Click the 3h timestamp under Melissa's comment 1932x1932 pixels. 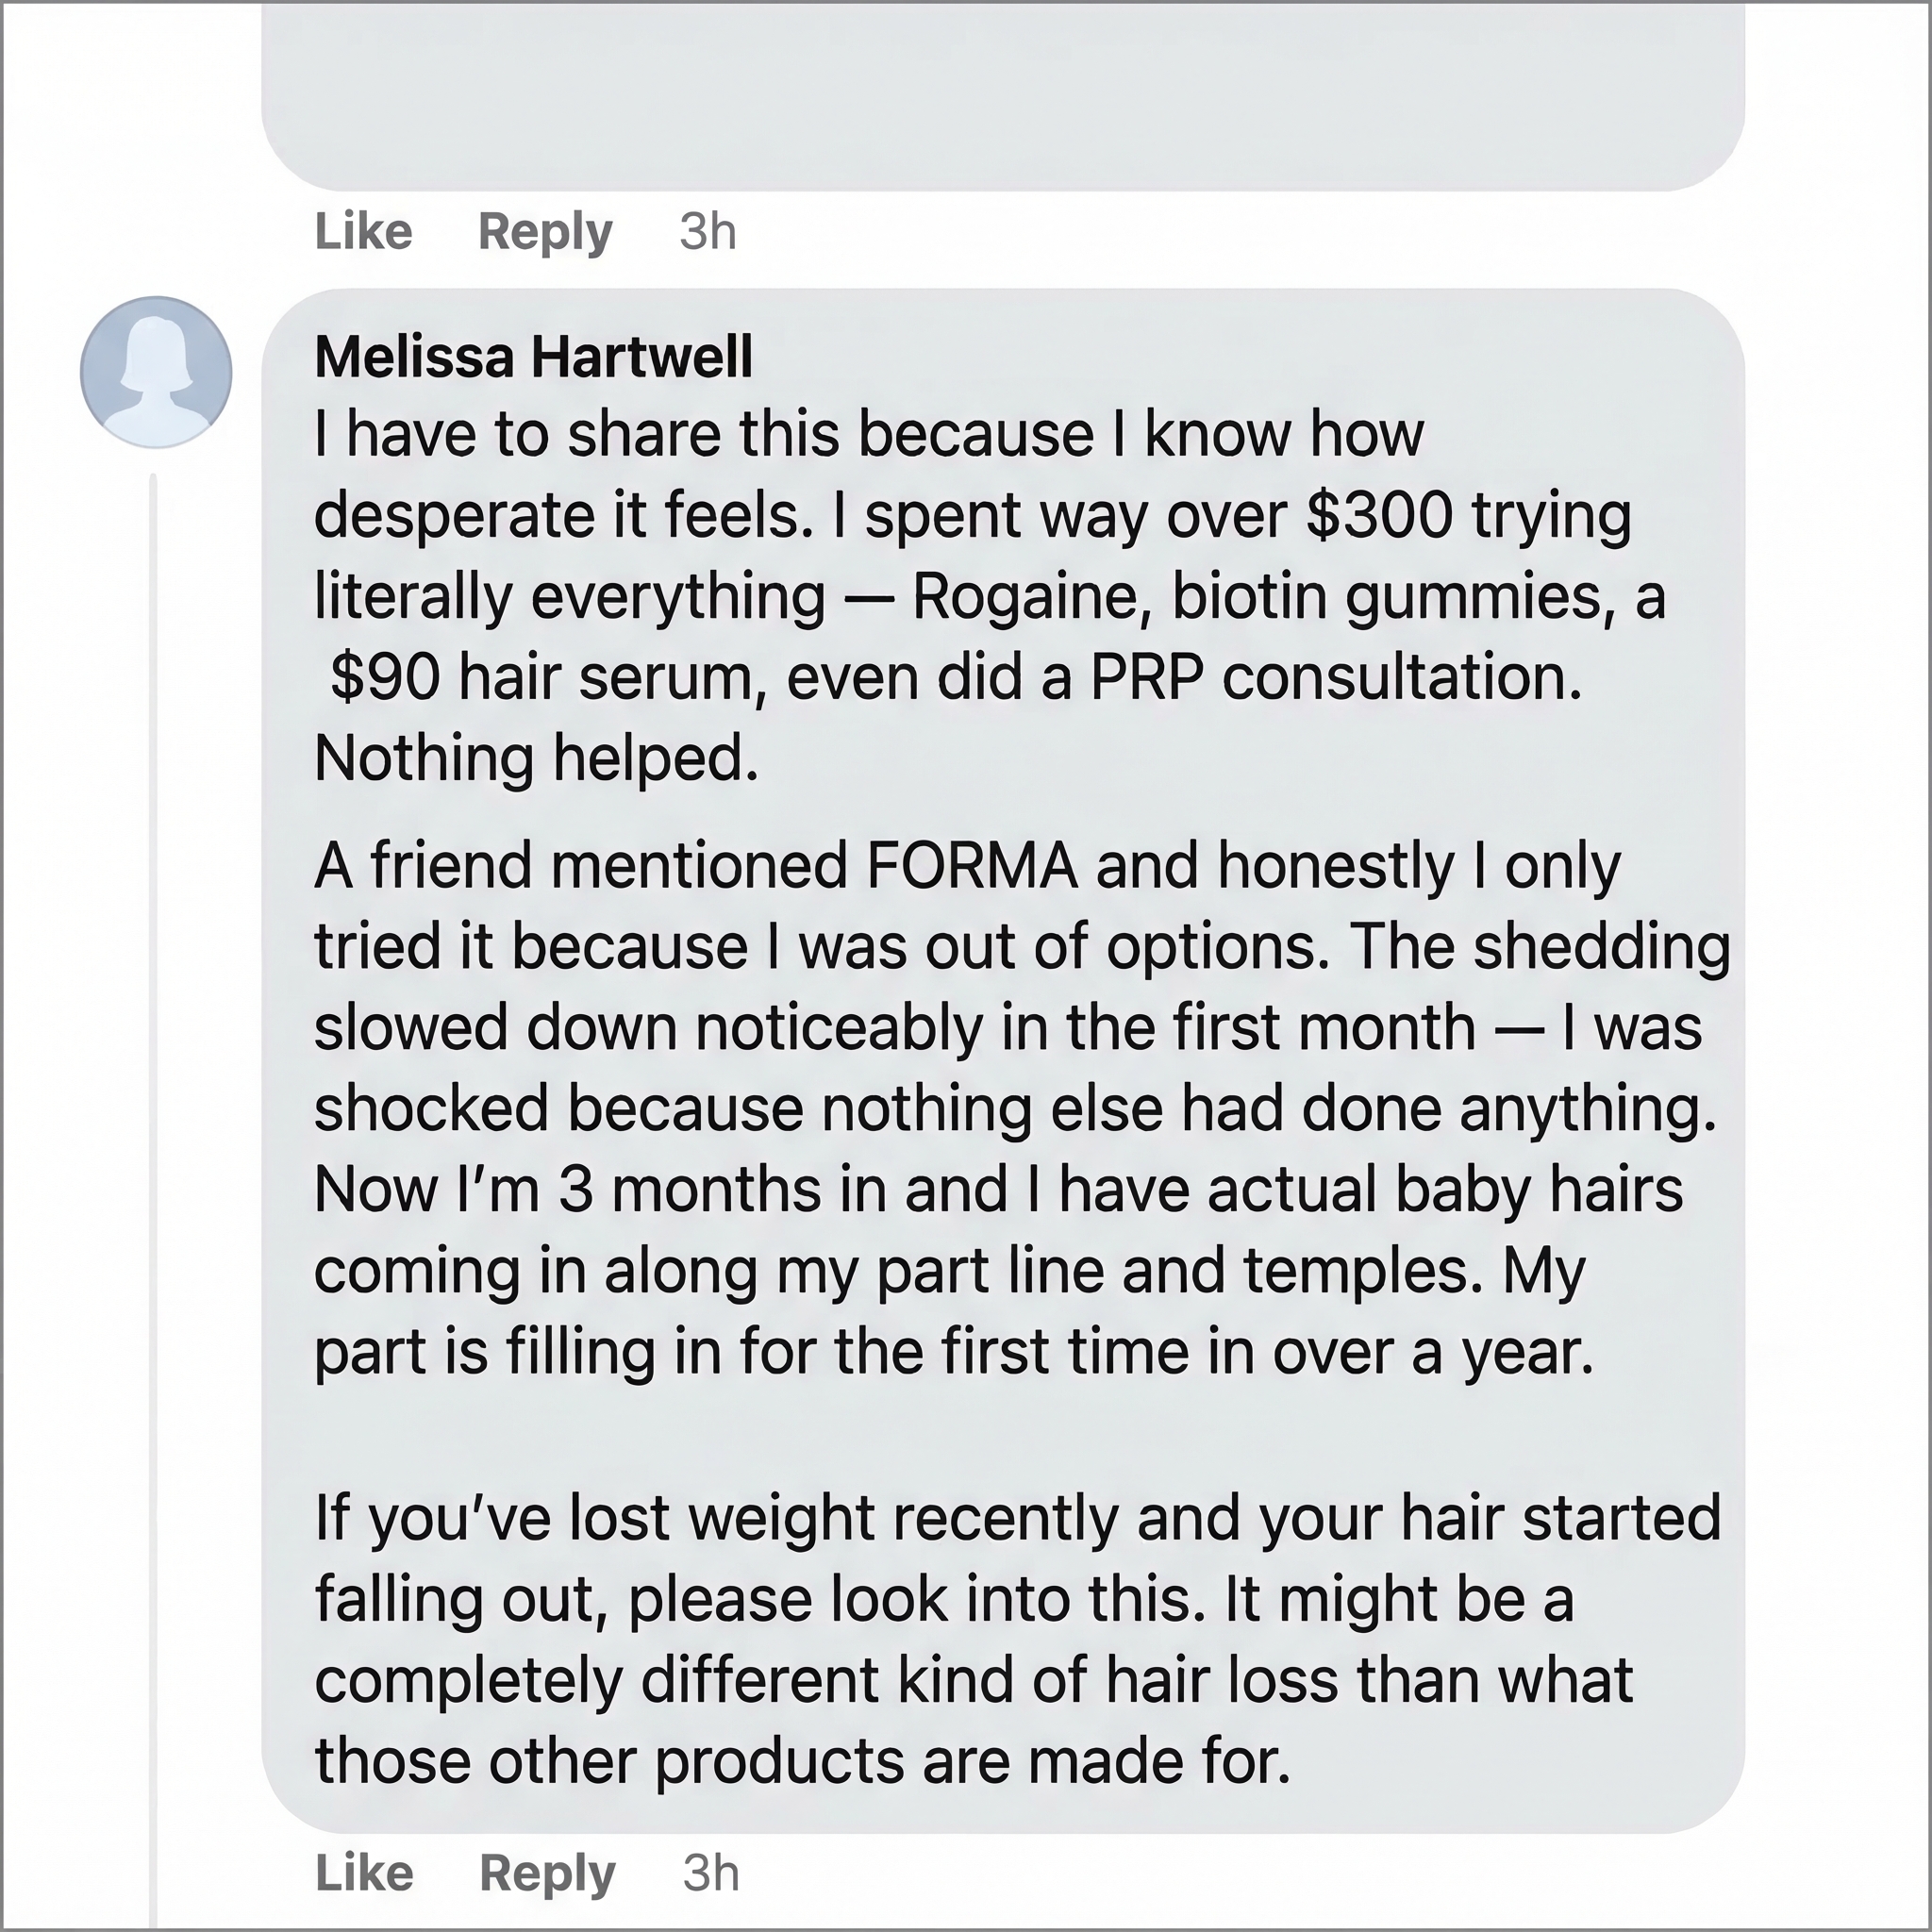point(712,1873)
